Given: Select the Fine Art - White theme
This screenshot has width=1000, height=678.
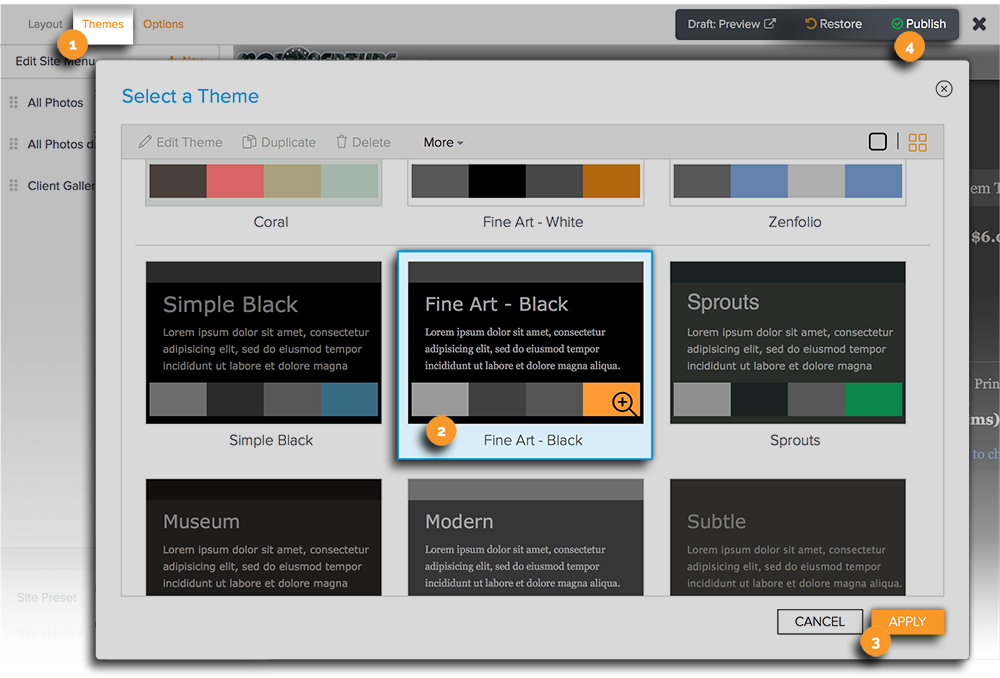Looking at the screenshot, I should (526, 194).
